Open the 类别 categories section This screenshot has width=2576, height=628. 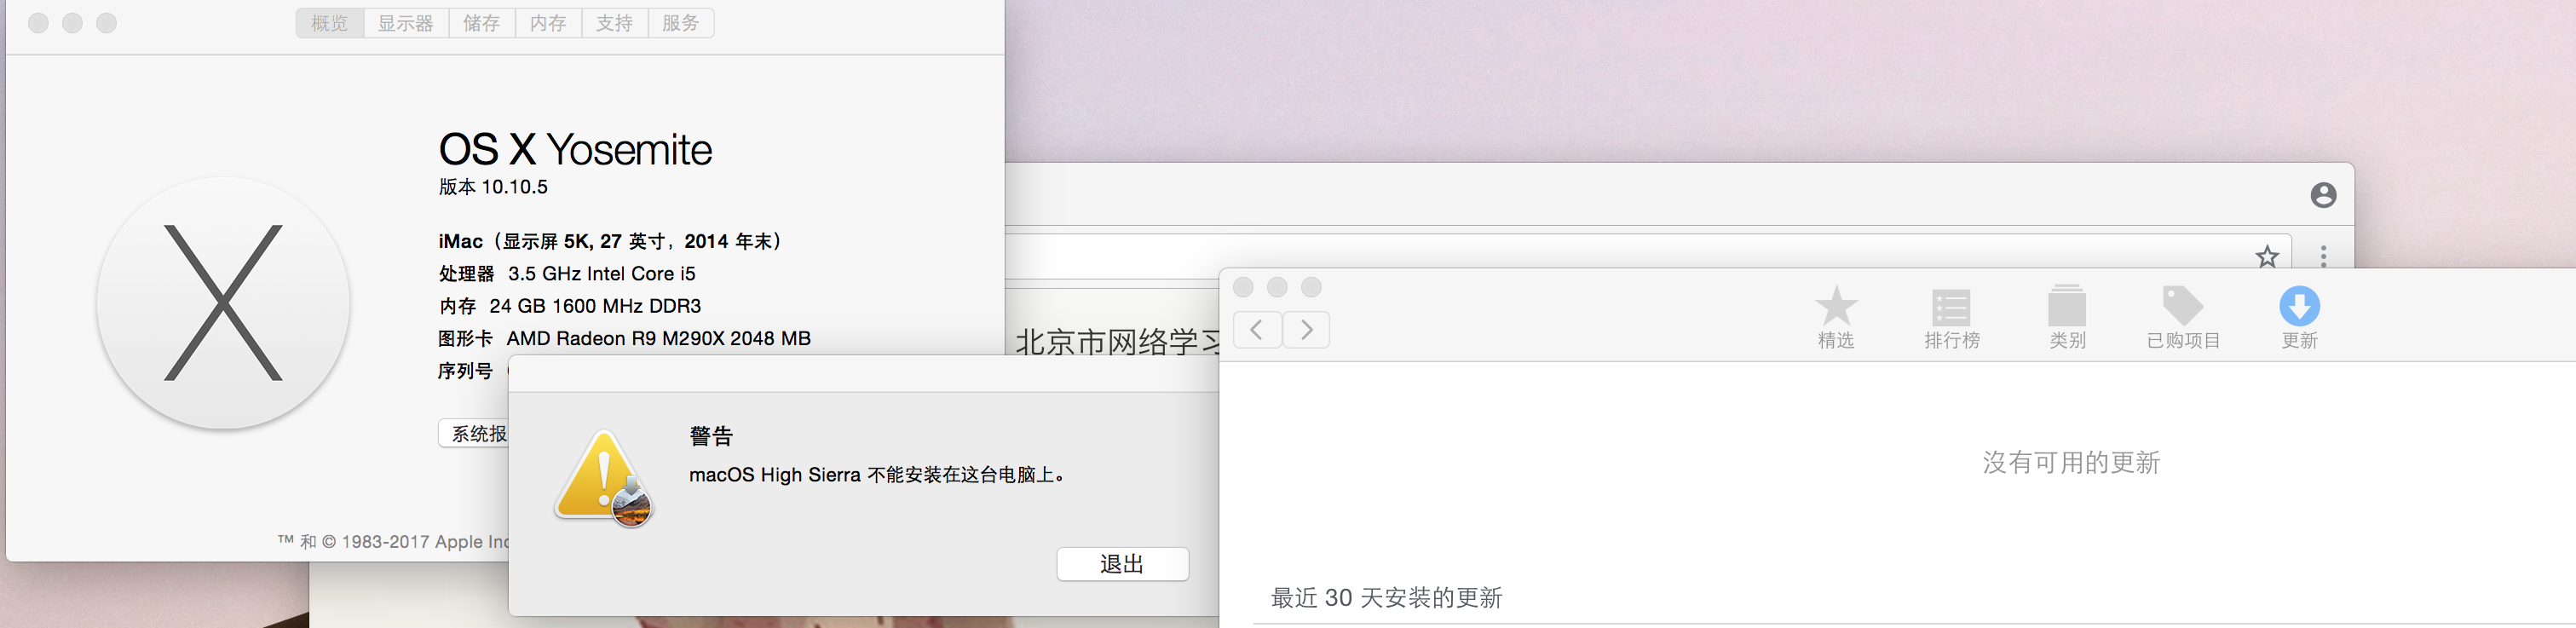click(x=2067, y=318)
